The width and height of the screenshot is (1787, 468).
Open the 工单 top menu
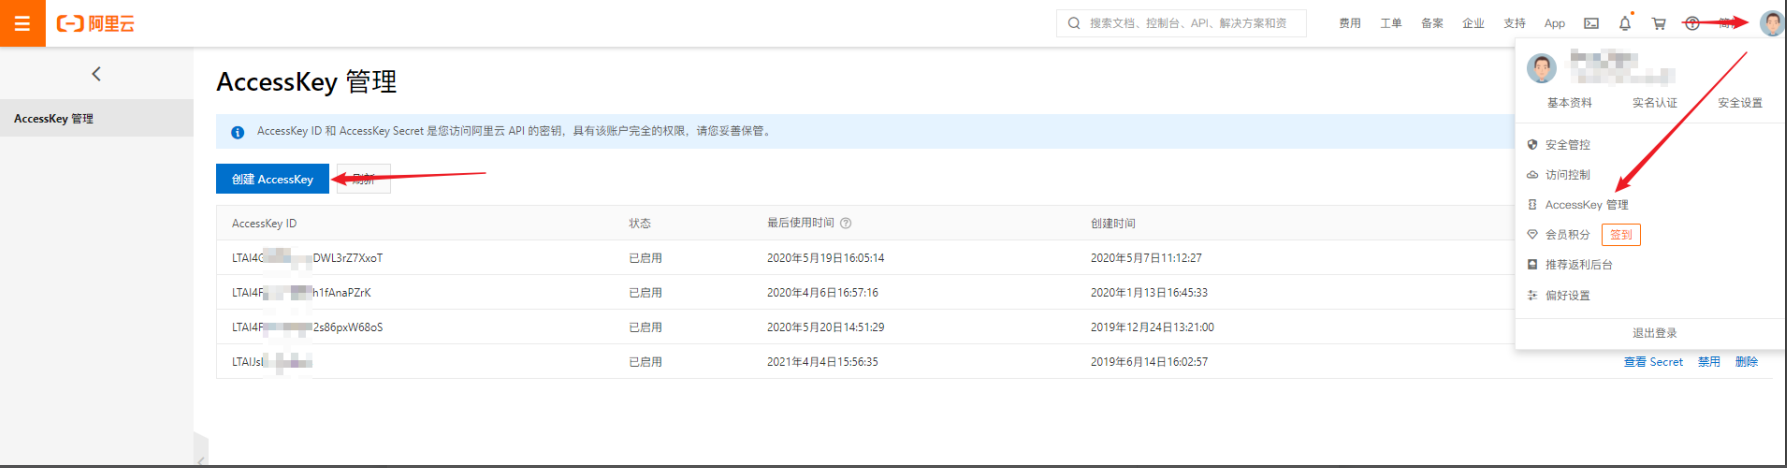[1391, 23]
